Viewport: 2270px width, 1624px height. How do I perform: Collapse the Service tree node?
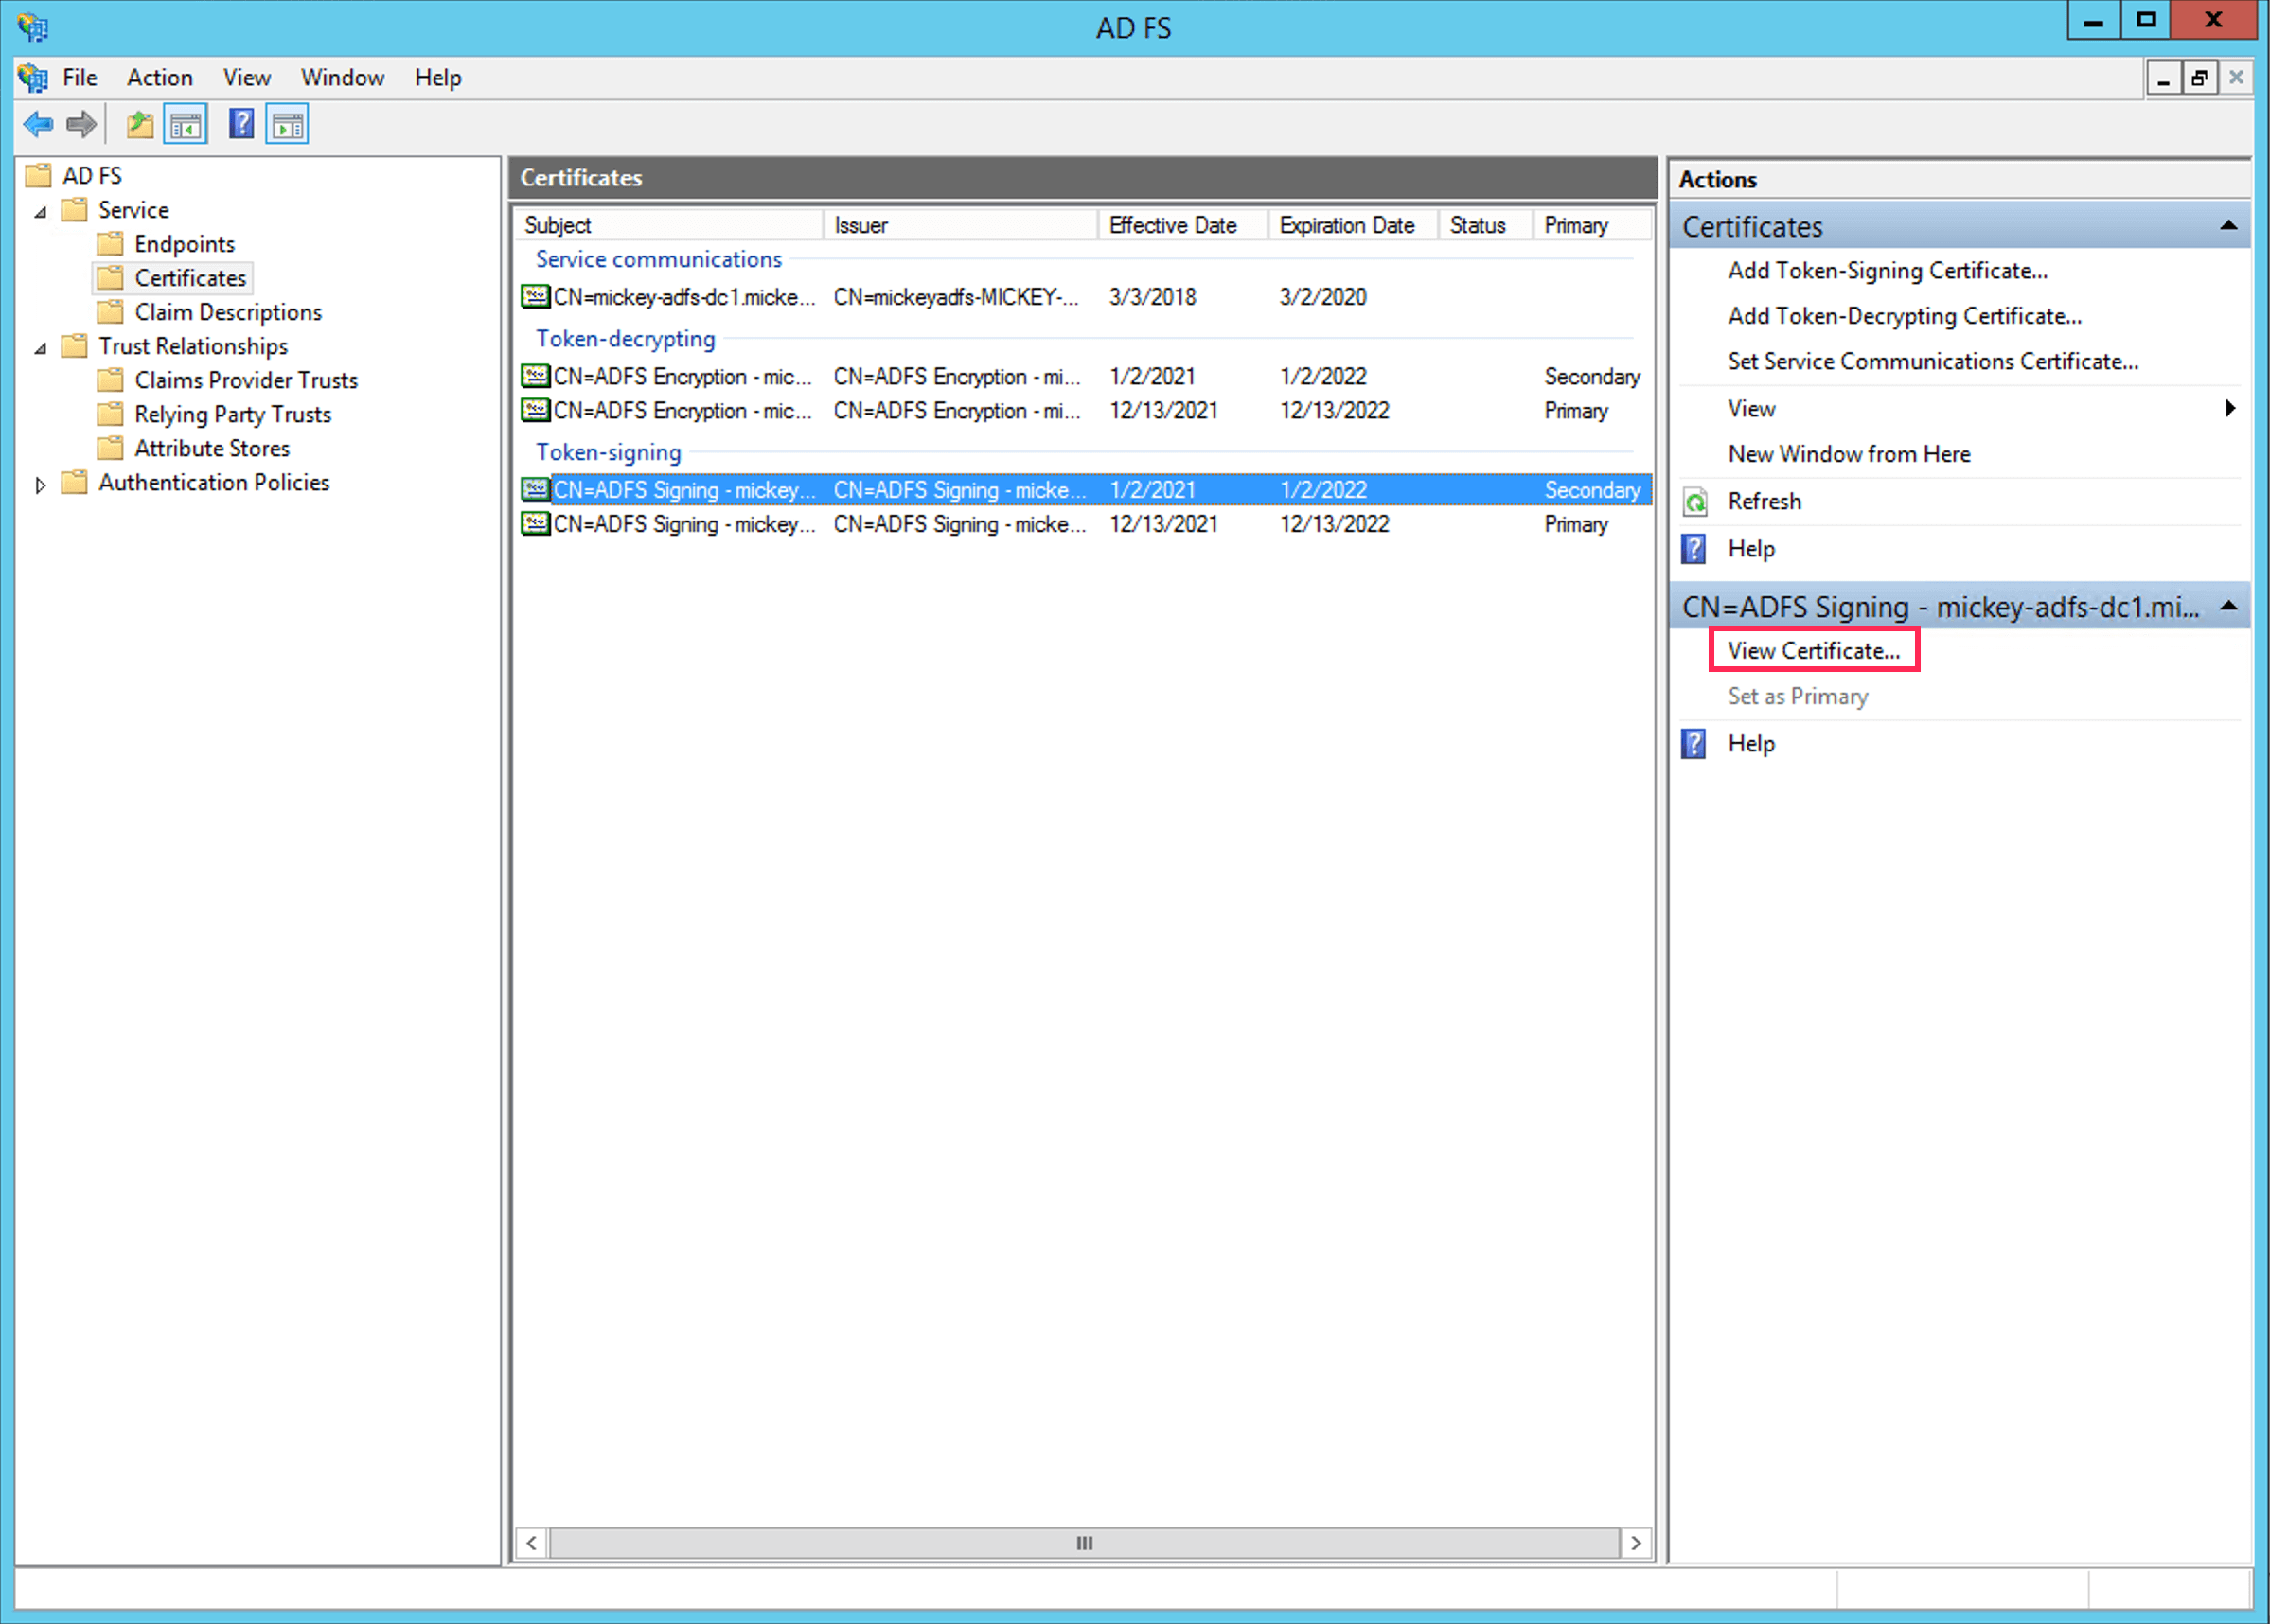41,212
